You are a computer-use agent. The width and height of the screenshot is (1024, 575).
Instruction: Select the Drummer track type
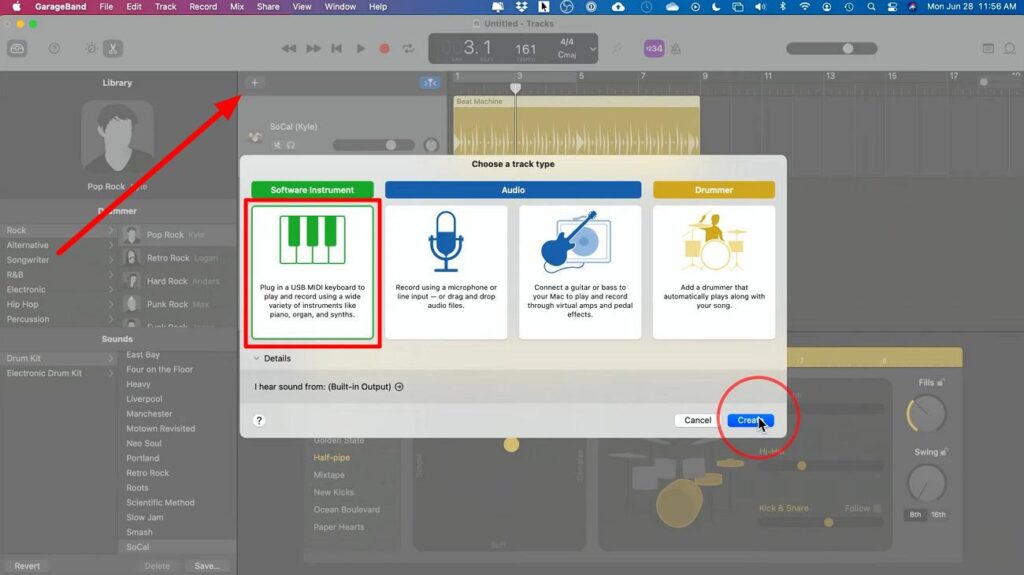713,272
